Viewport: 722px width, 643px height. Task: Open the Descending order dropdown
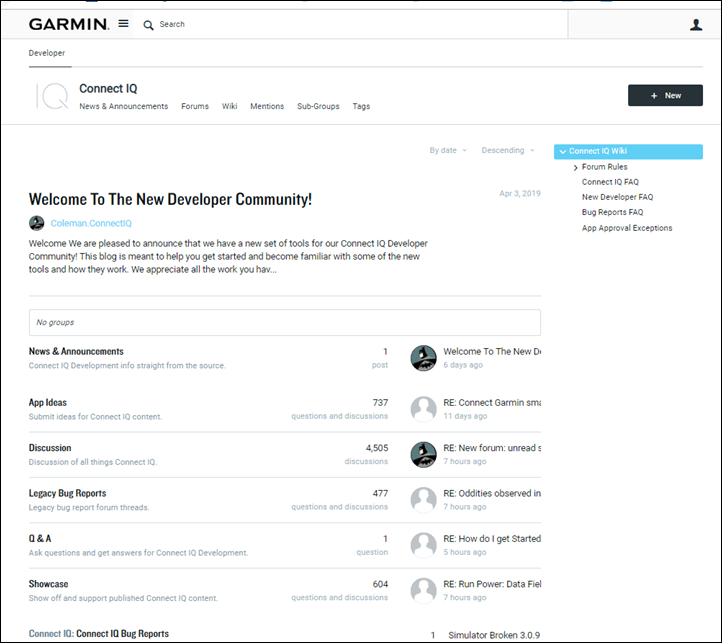(x=508, y=150)
